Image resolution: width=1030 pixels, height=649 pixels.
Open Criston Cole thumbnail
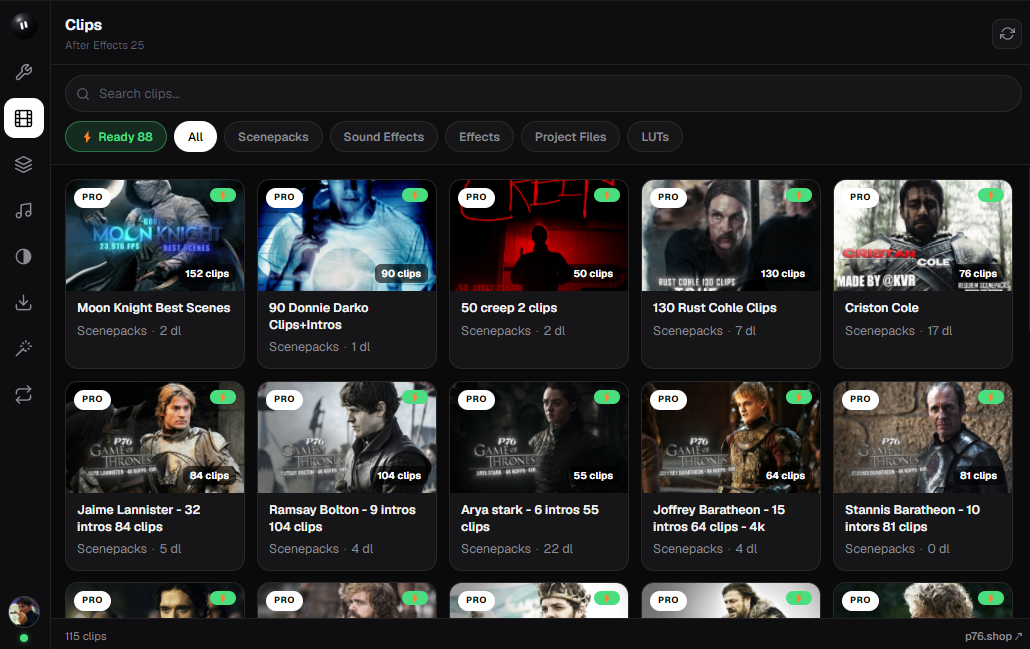[x=923, y=235]
